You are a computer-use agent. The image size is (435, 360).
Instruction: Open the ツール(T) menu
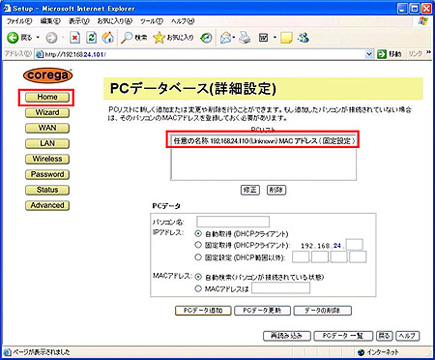(x=151, y=21)
